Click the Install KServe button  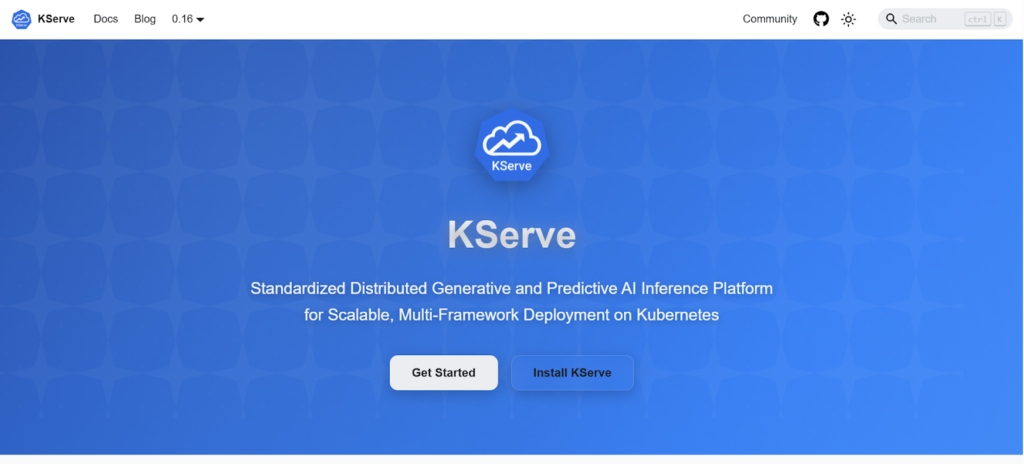click(572, 373)
